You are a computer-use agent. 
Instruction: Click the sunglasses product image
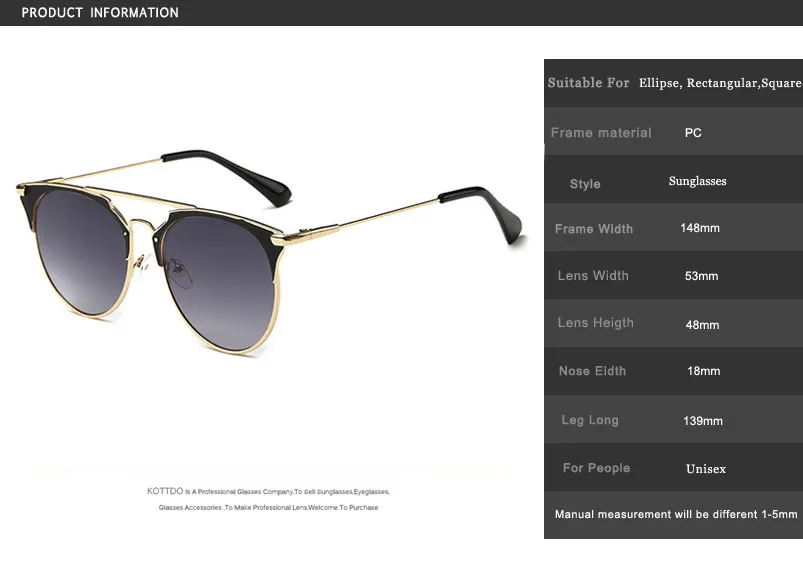click(269, 253)
